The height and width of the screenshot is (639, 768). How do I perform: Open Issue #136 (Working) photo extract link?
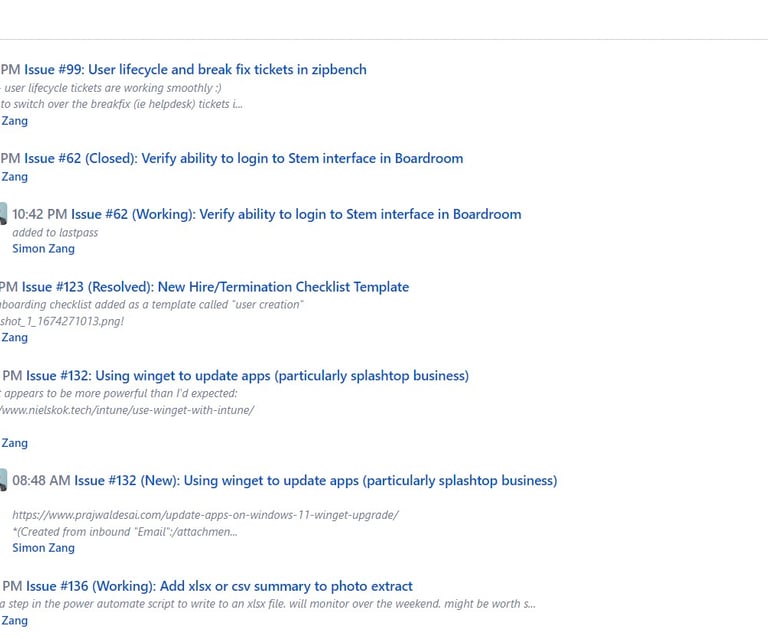(x=219, y=587)
